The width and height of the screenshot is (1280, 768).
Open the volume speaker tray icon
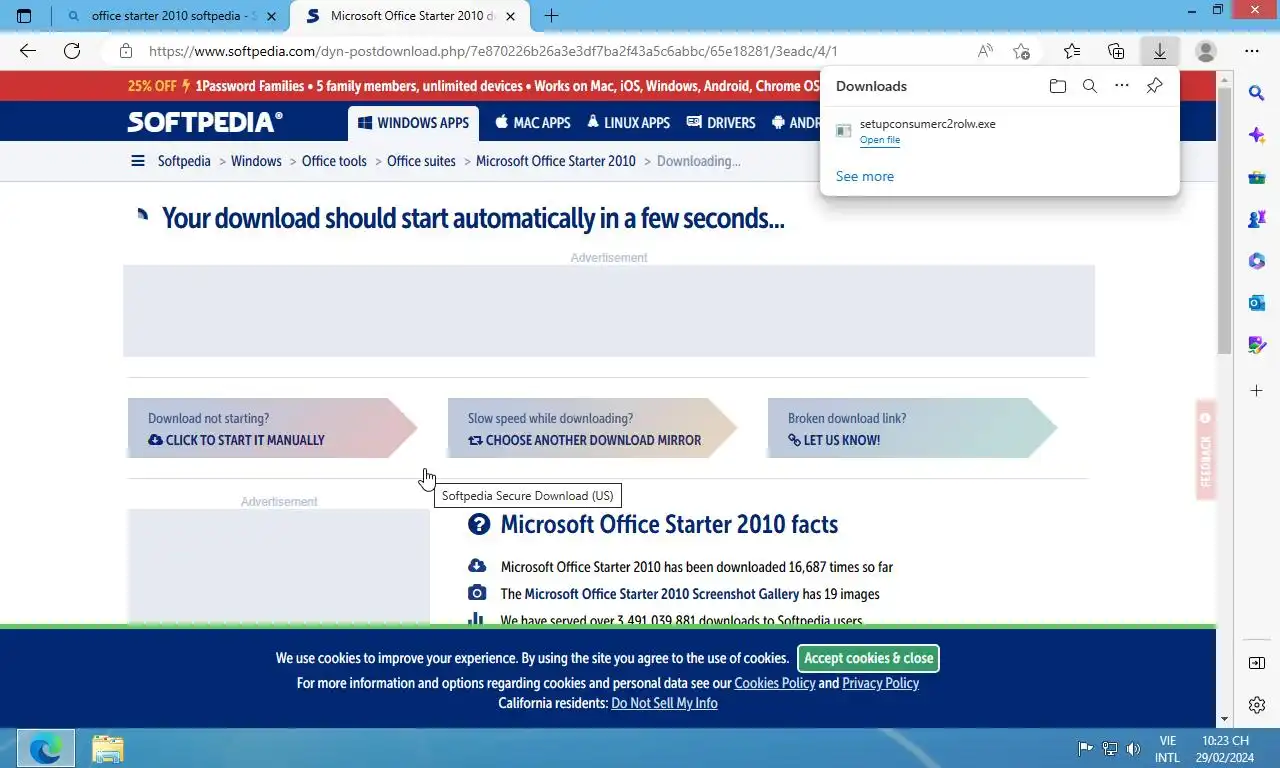(x=1133, y=748)
